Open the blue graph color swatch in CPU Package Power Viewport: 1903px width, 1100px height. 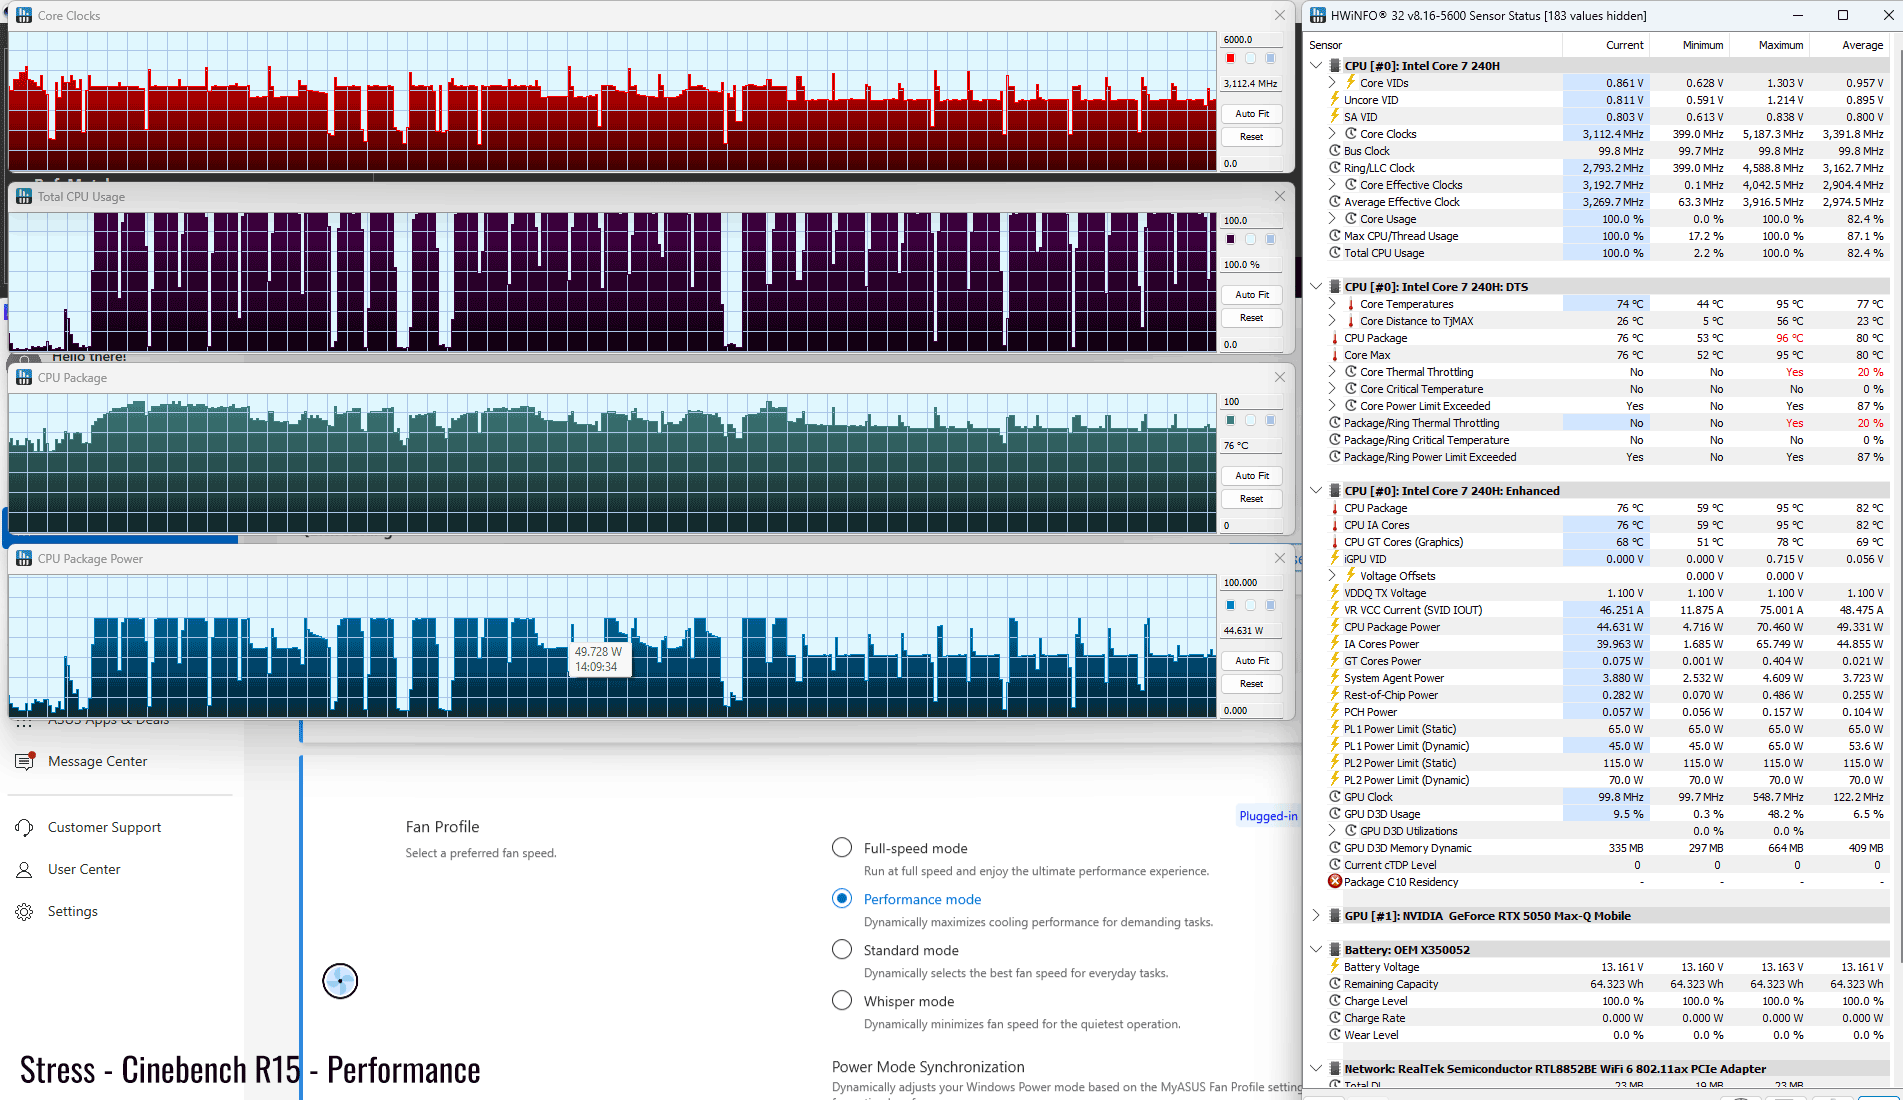[1231, 605]
